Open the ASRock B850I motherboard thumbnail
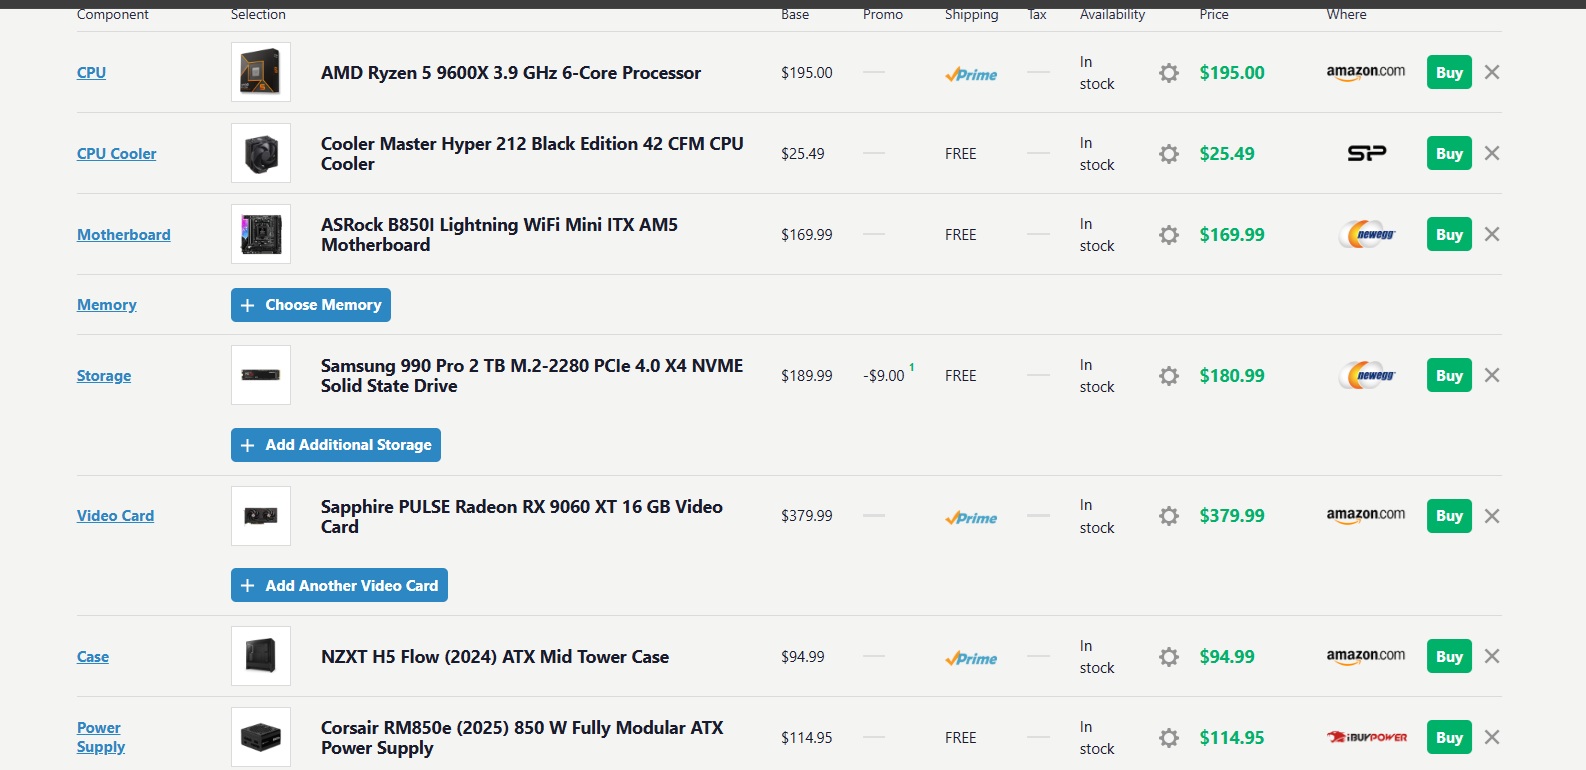Screen dimensions: 1586x770 [x=261, y=234]
